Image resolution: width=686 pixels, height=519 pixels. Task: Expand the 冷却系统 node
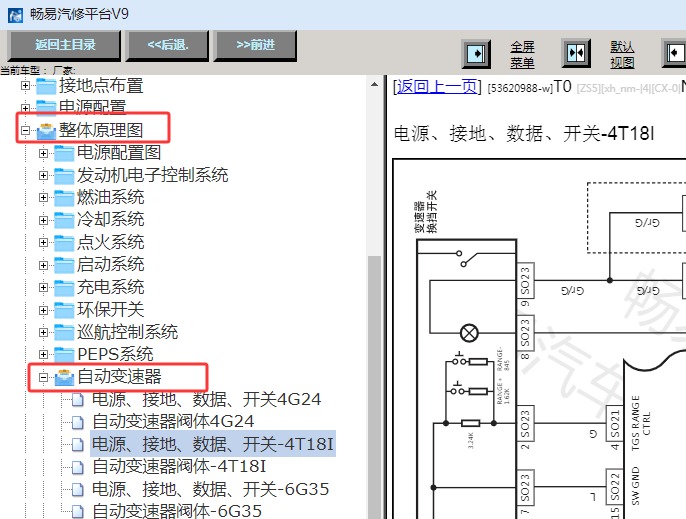pos(43,220)
